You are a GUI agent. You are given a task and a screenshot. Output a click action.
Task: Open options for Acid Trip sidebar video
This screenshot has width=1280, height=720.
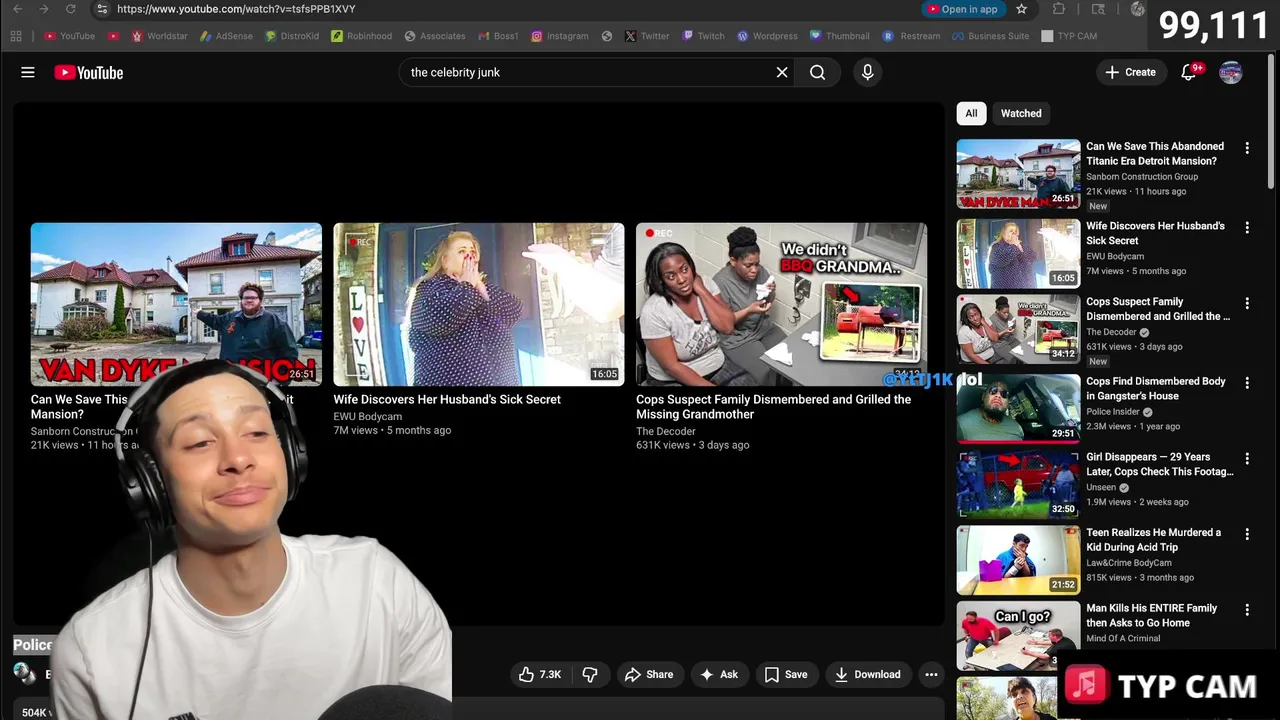(x=1247, y=534)
